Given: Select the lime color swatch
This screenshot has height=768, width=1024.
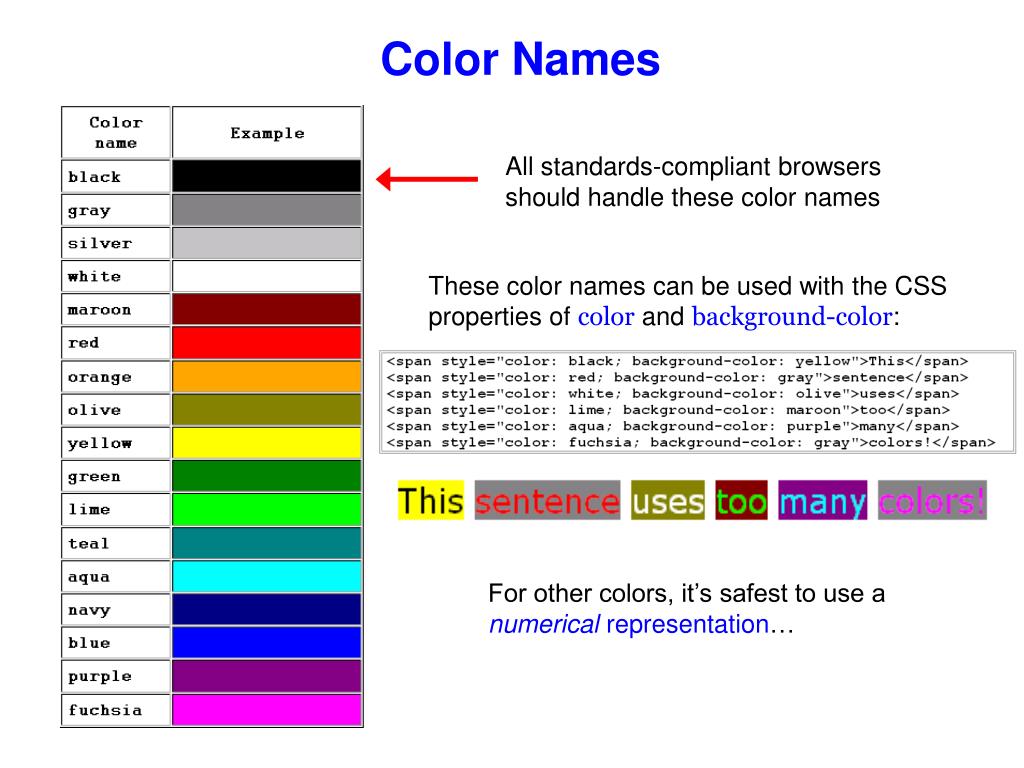Looking at the screenshot, I should 265,509.
